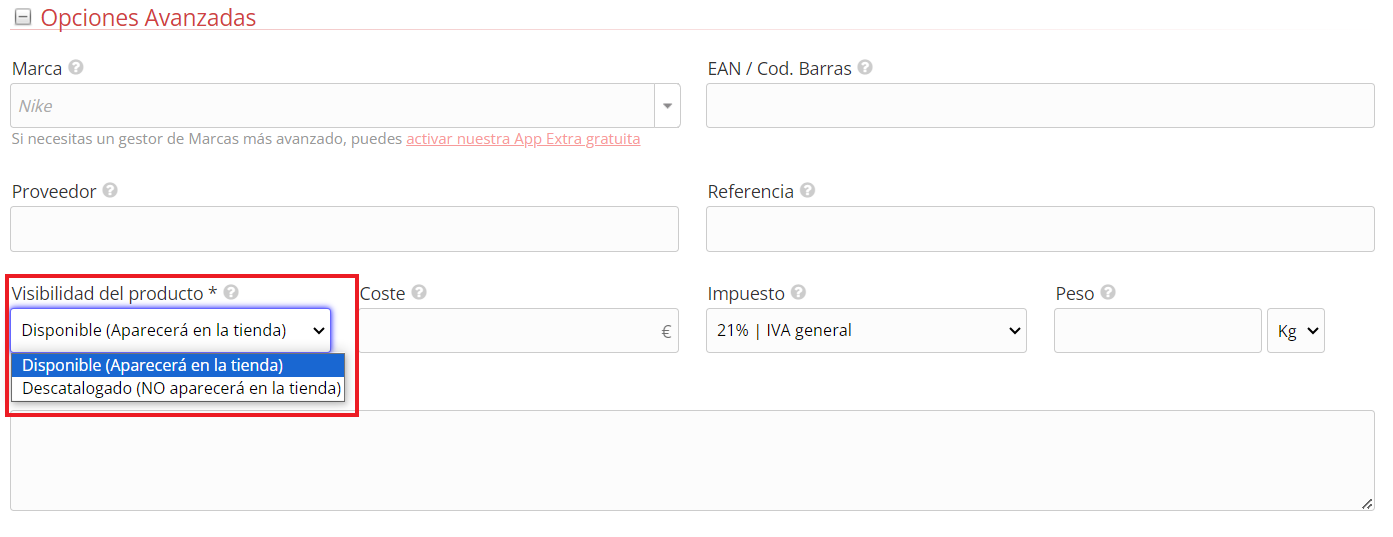
Task: Focus the Proveedor text field
Action: (344, 229)
